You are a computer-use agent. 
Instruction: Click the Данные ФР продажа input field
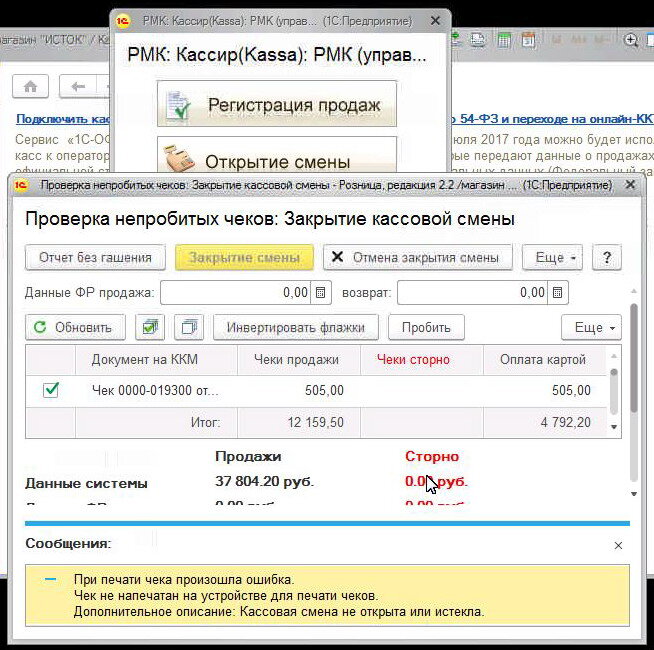tap(235, 292)
